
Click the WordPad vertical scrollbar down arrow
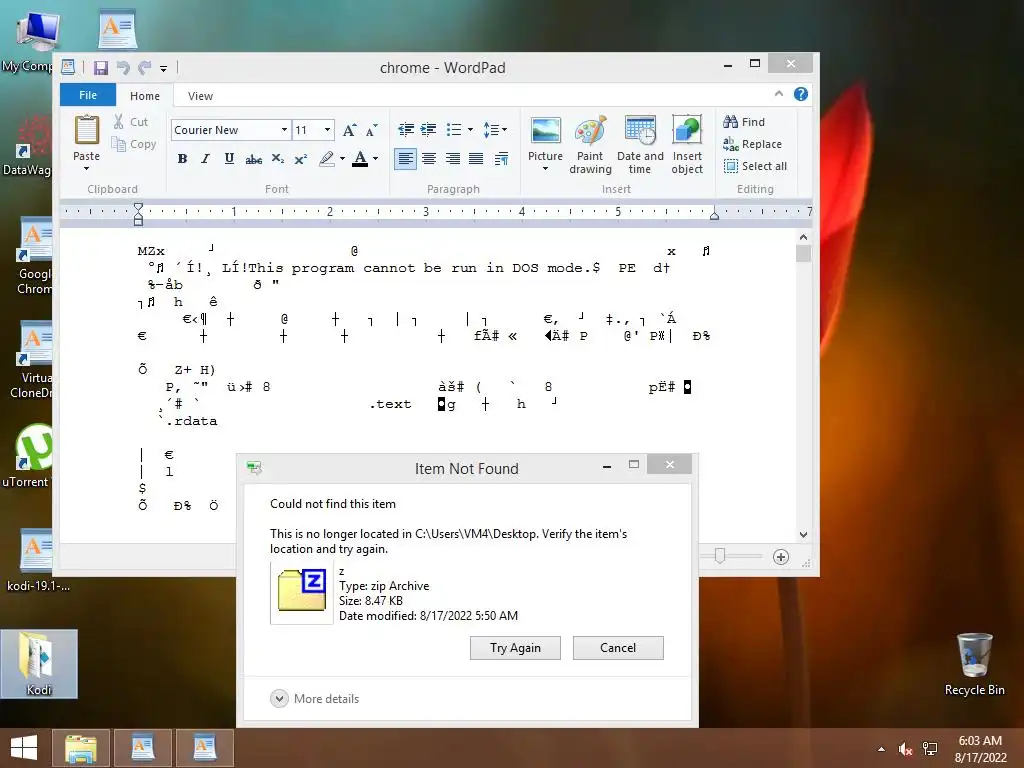(x=803, y=534)
